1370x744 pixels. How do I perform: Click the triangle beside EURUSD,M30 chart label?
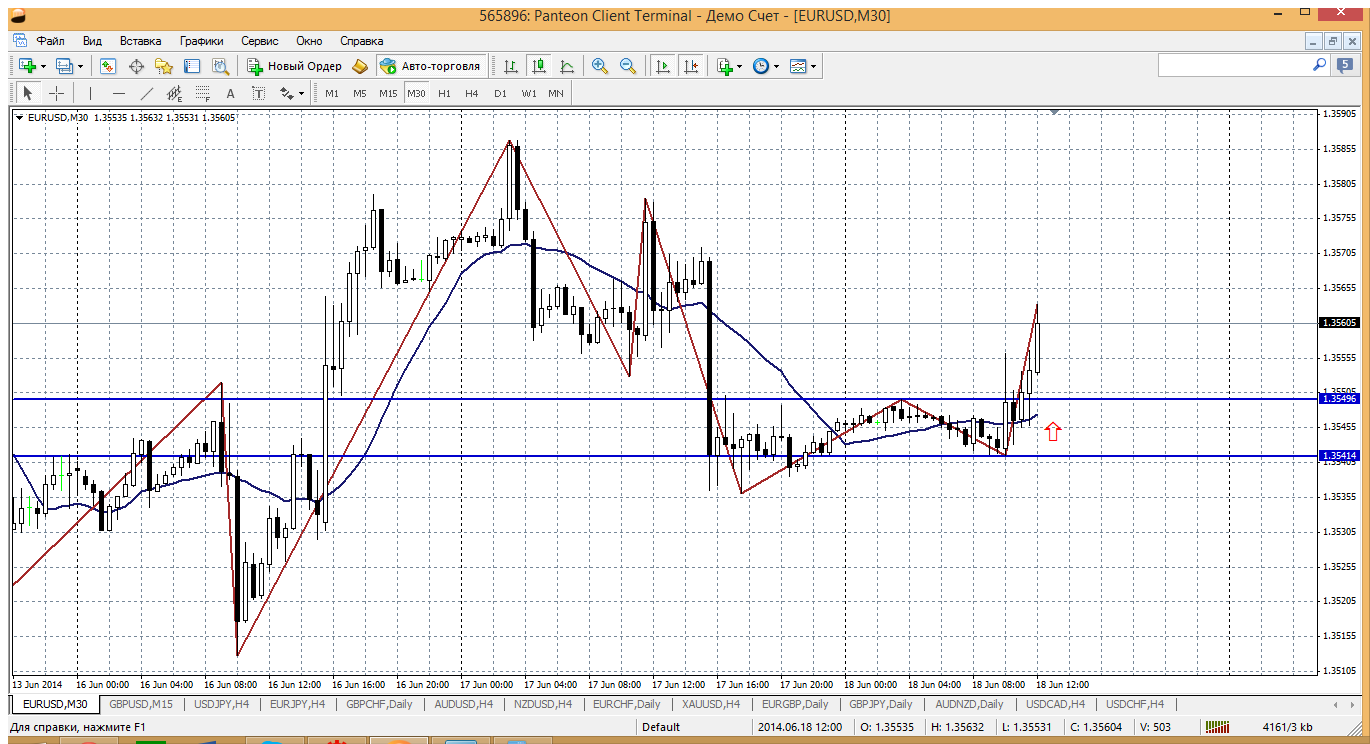click(19, 118)
